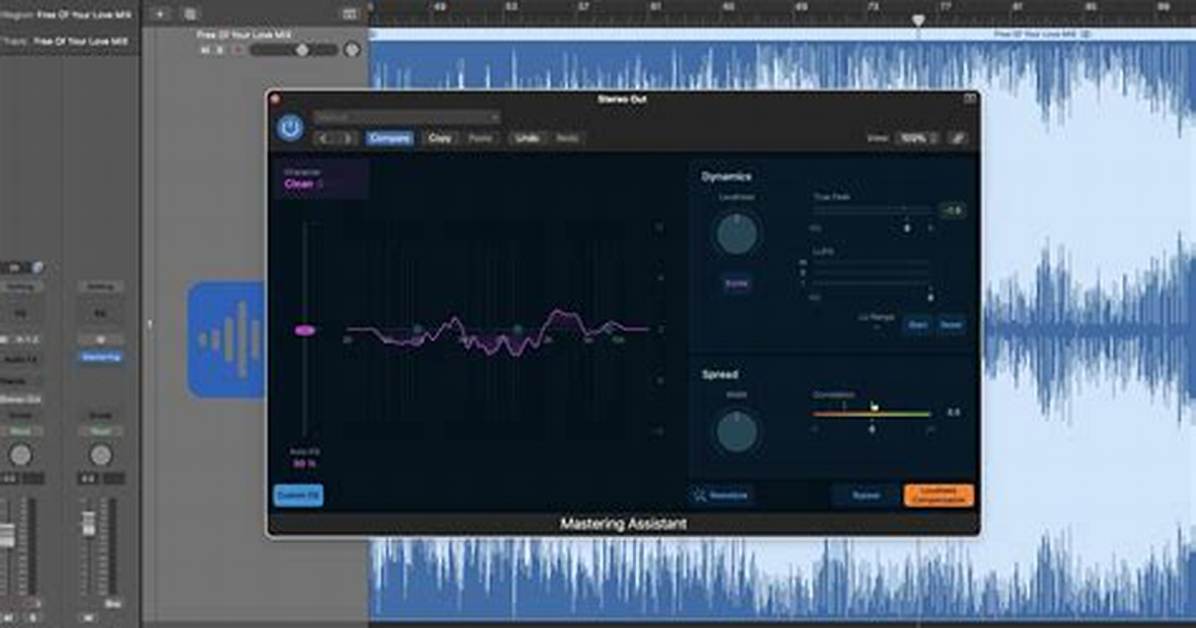Image resolution: width=1196 pixels, height=628 pixels.
Task: Click the link icon in plugin header
Action: (958, 139)
